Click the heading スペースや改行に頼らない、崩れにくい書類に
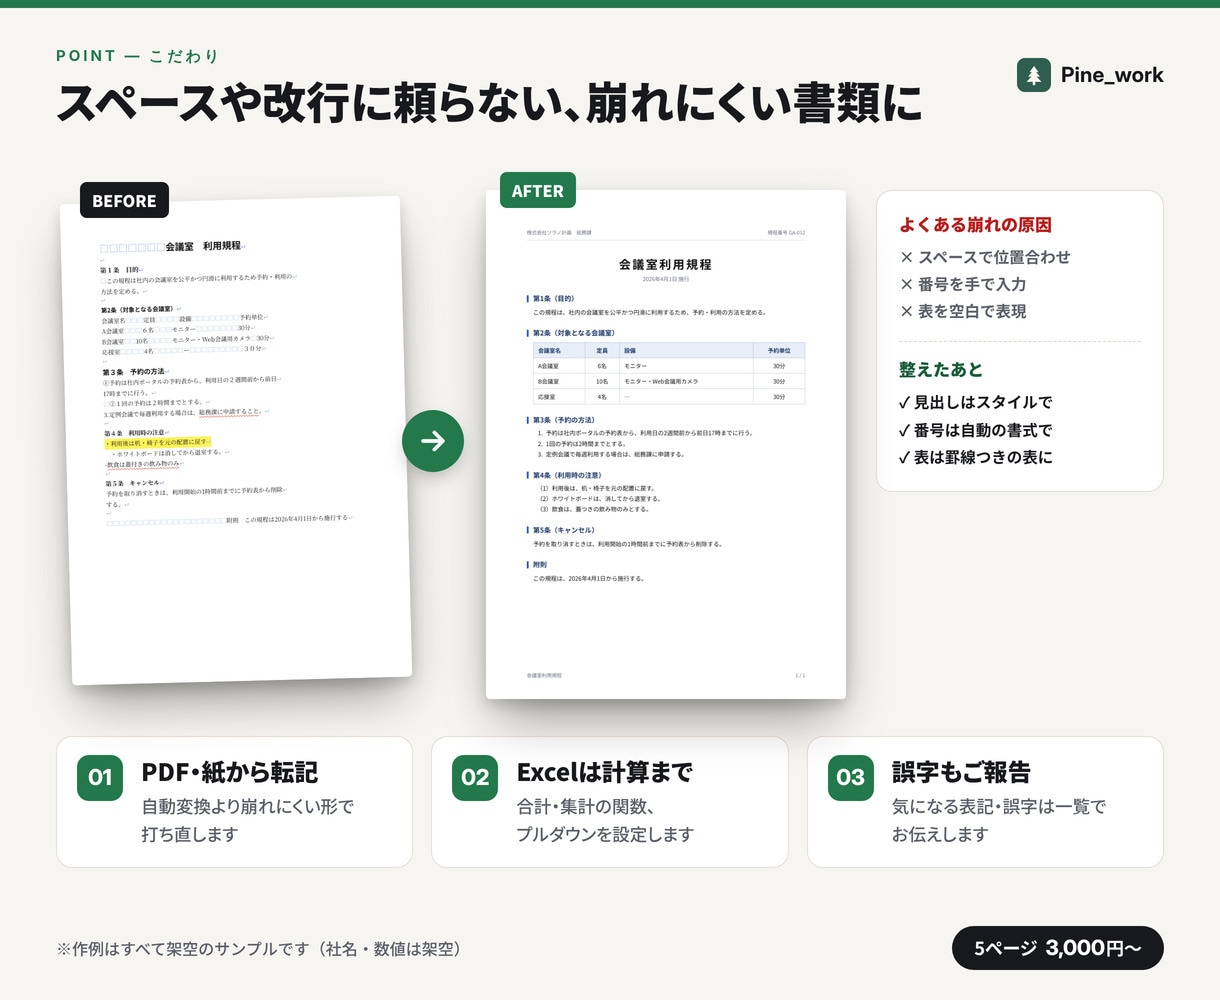The width and height of the screenshot is (1220, 1000). [488, 103]
